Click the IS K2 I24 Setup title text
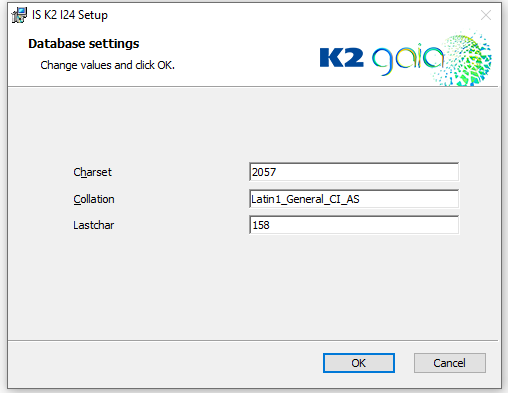 70,15
